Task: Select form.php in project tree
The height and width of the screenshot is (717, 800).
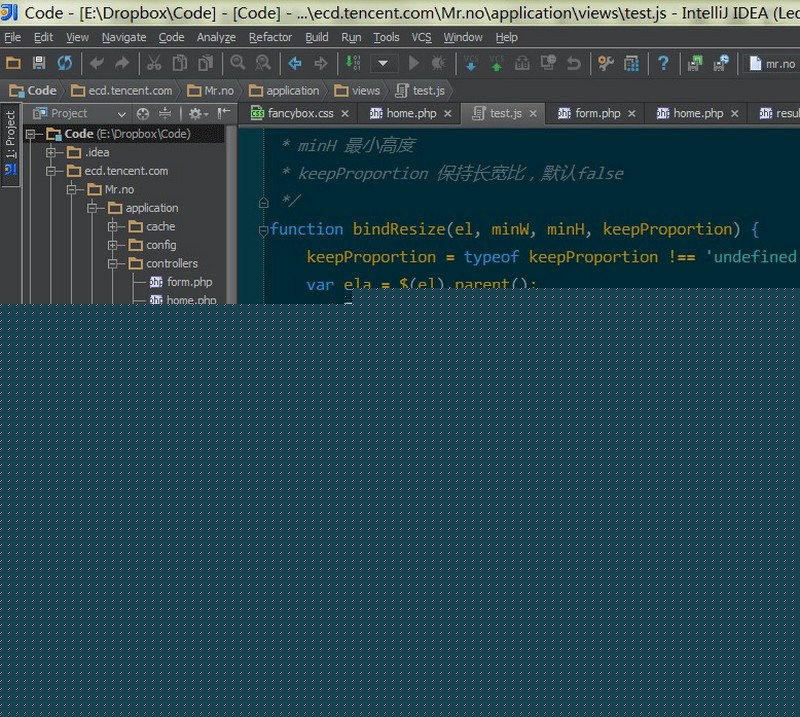Action: 181,282
